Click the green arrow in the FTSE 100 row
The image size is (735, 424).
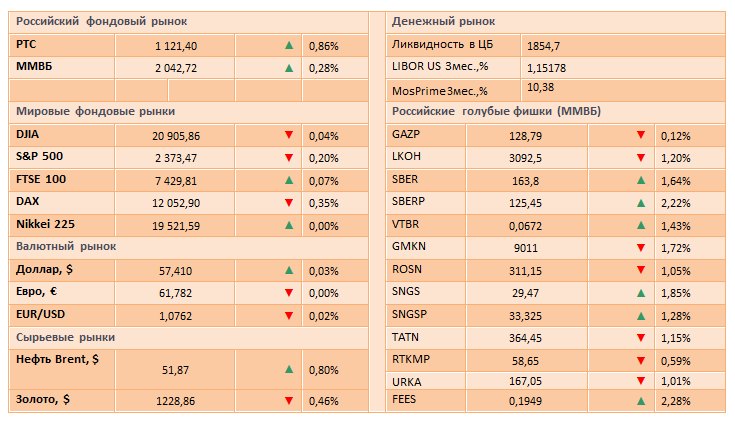click(x=288, y=180)
